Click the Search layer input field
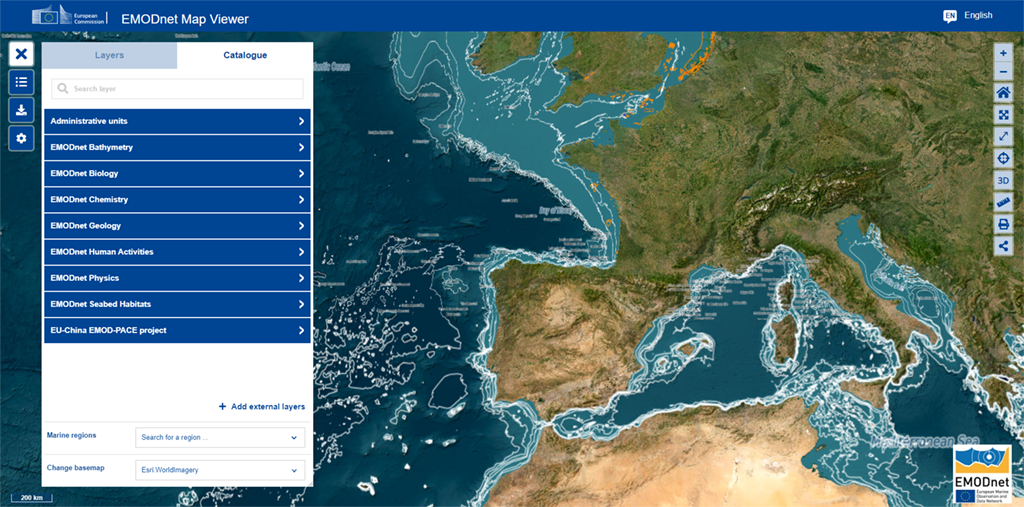 click(x=178, y=89)
